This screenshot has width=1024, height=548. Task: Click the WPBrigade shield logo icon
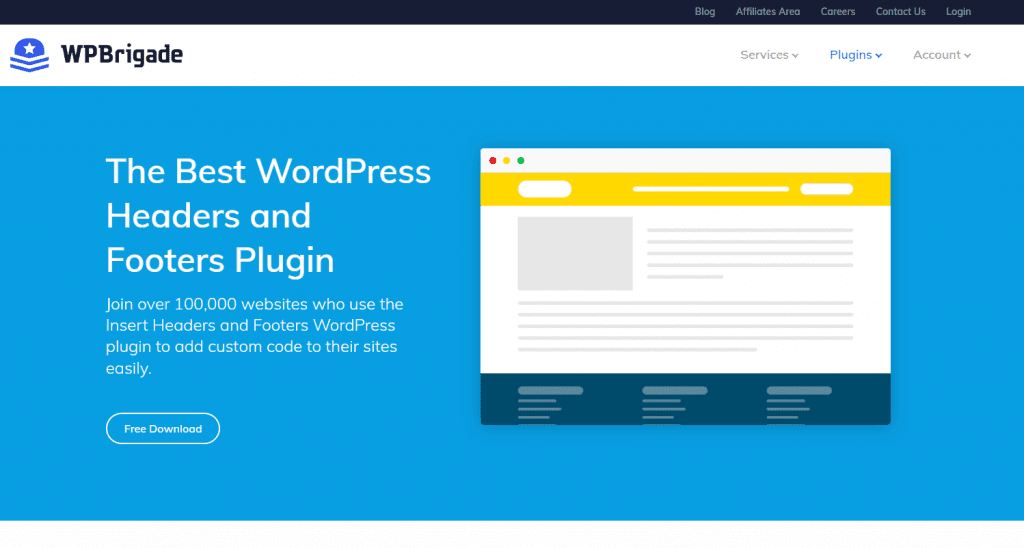(29, 55)
